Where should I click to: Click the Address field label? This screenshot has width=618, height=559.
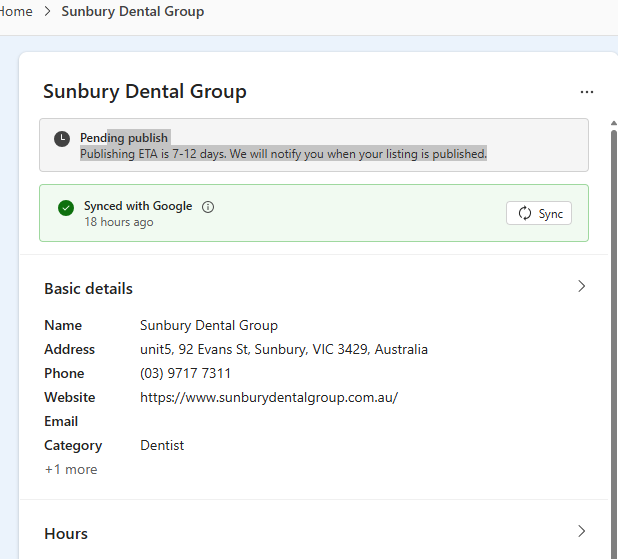(x=69, y=349)
